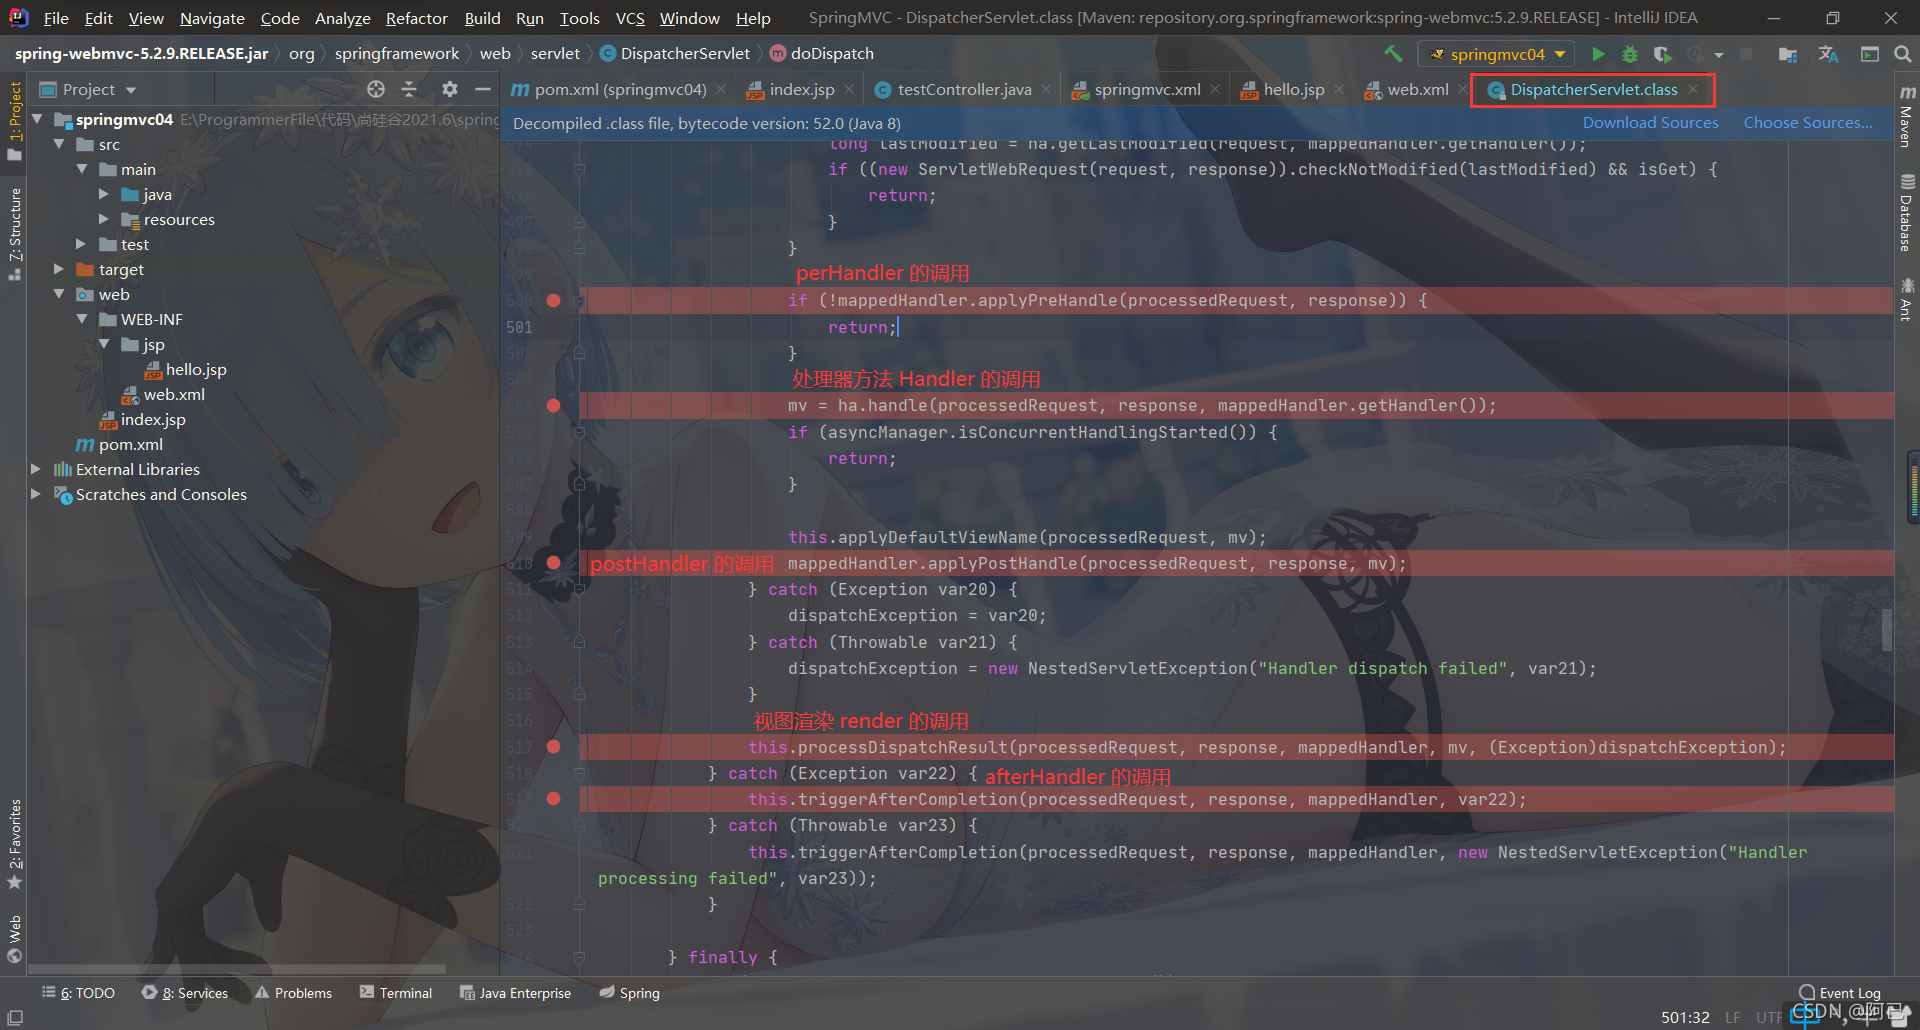
Task: Open the Java Enterprise tool window
Action: click(x=515, y=993)
